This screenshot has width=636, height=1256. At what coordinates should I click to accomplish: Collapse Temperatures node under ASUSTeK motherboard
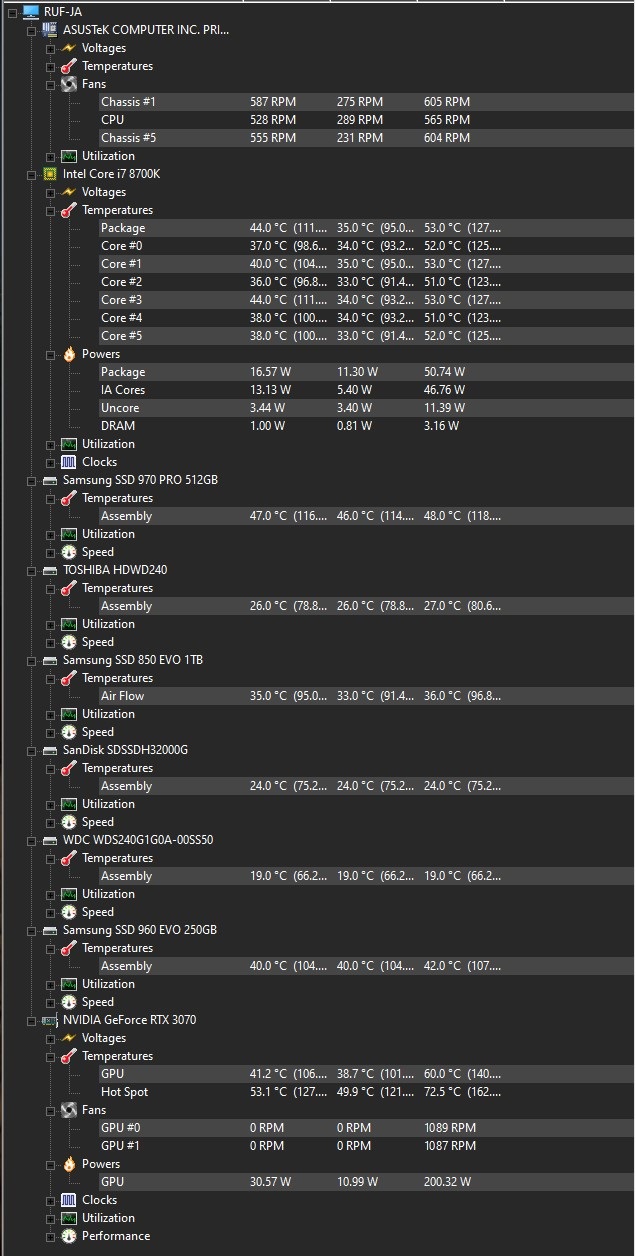click(51, 66)
